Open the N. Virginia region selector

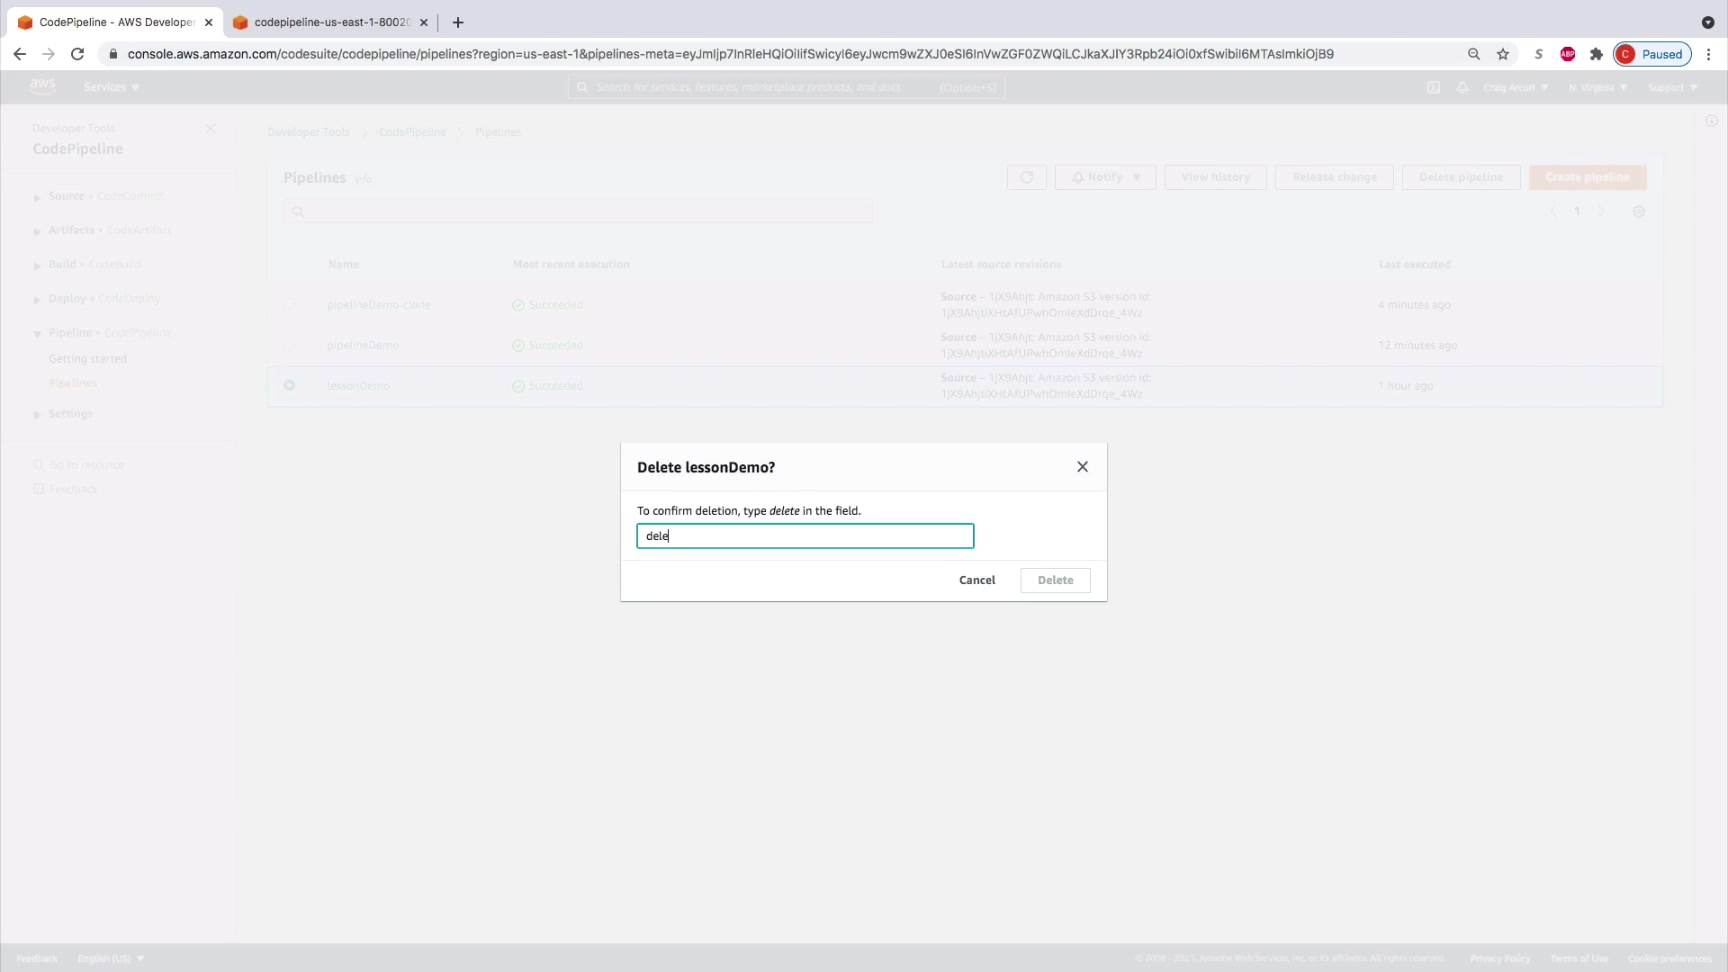tap(1598, 87)
